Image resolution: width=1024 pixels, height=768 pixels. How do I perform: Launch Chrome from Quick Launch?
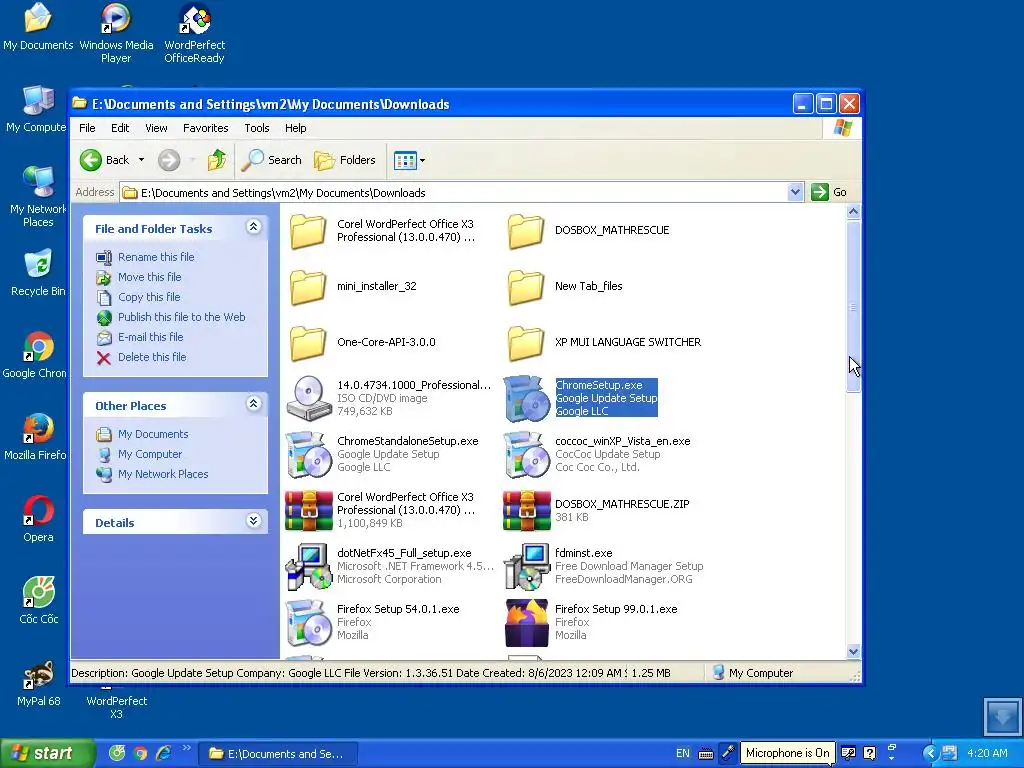pyautogui.click(x=140, y=753)
